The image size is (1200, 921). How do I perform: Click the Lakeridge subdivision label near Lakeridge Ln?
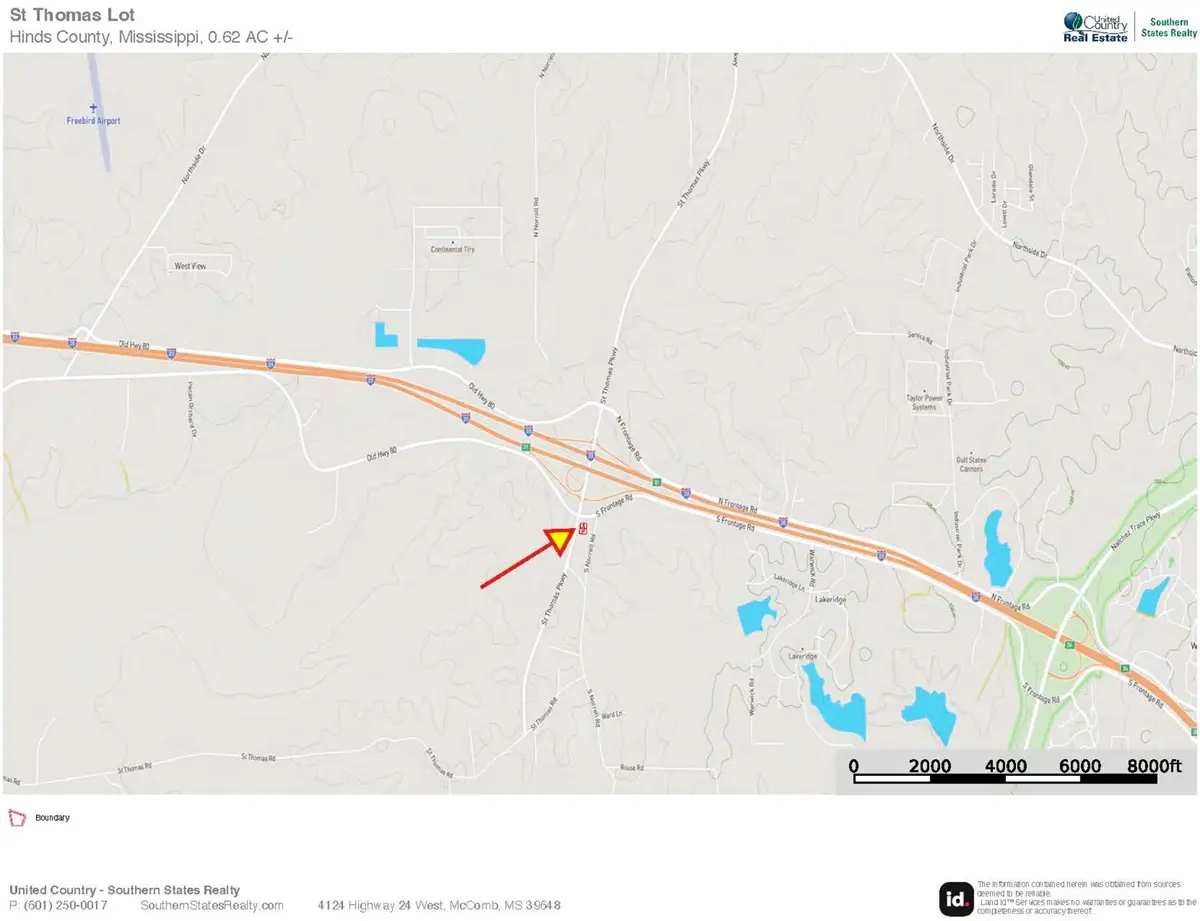coord(831,598)
